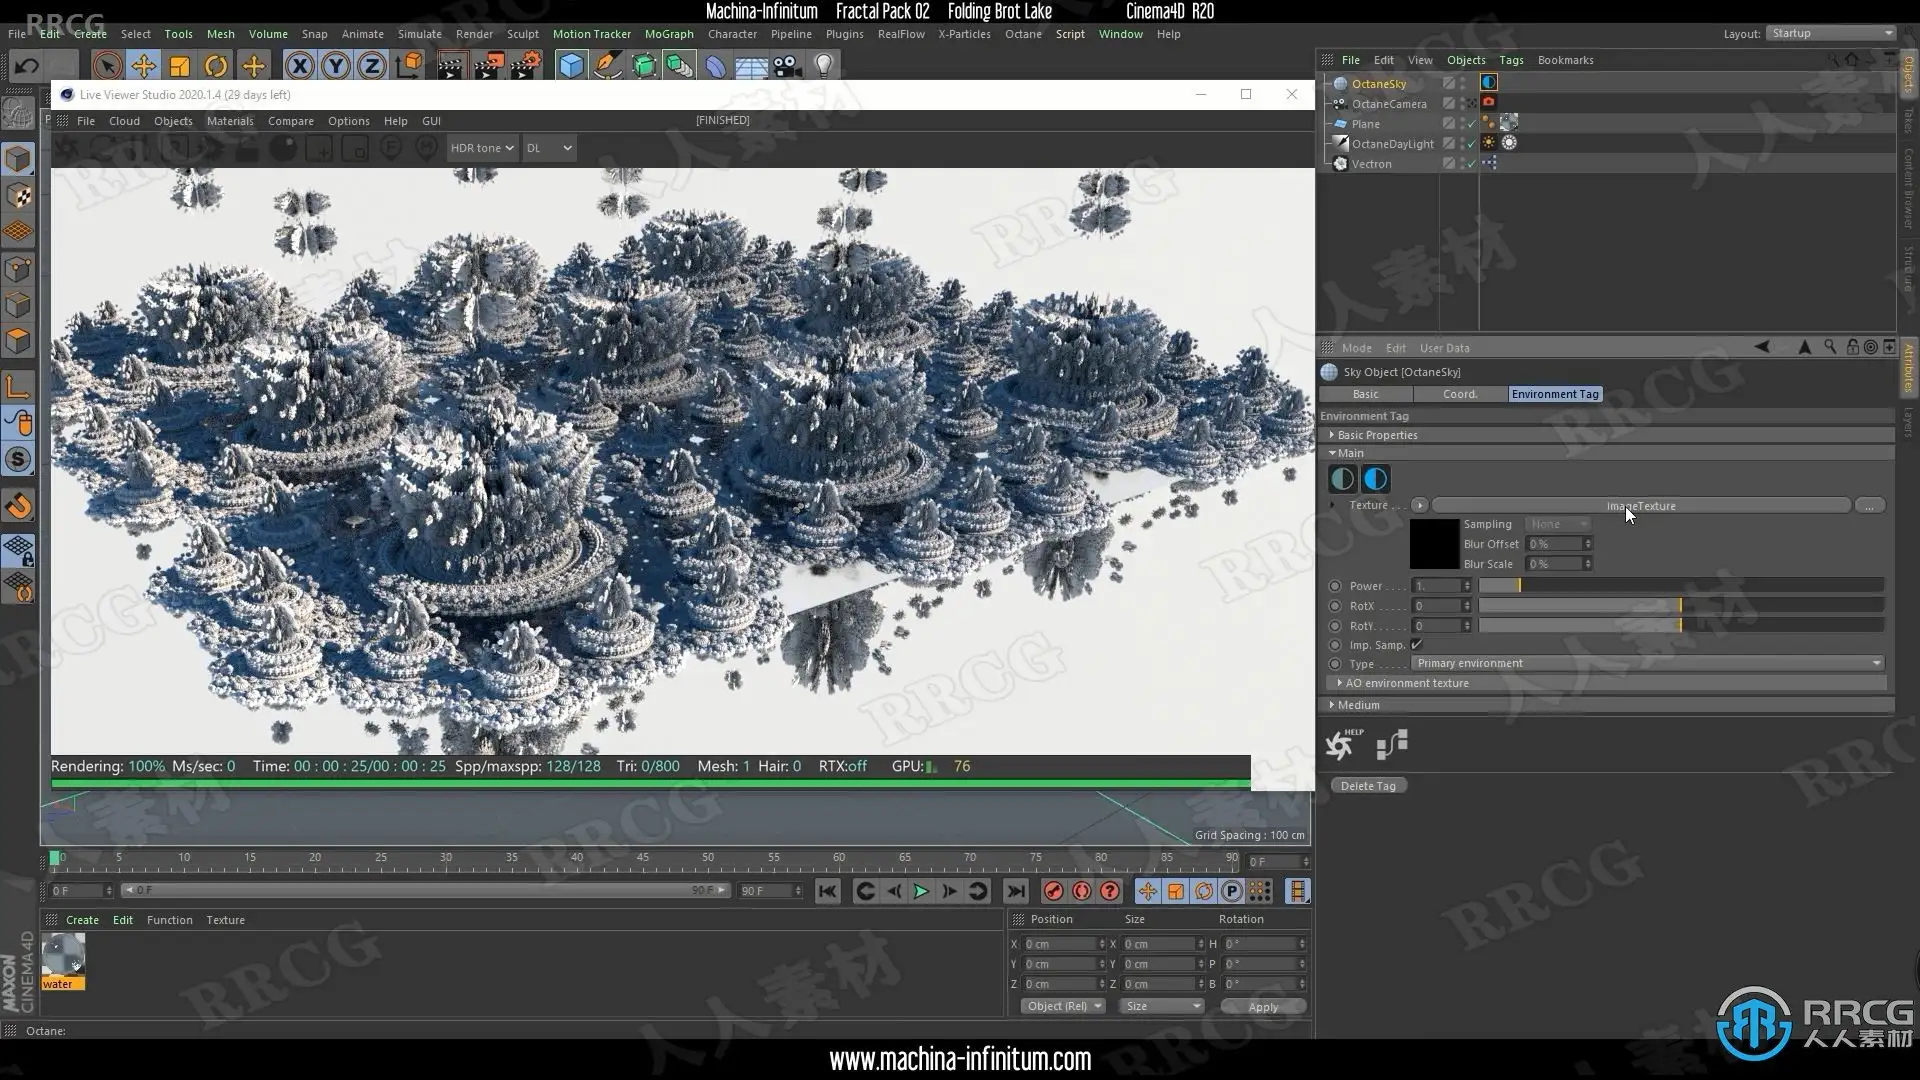Toggle visibility dots of OctaneSky object

(1463, 84)
